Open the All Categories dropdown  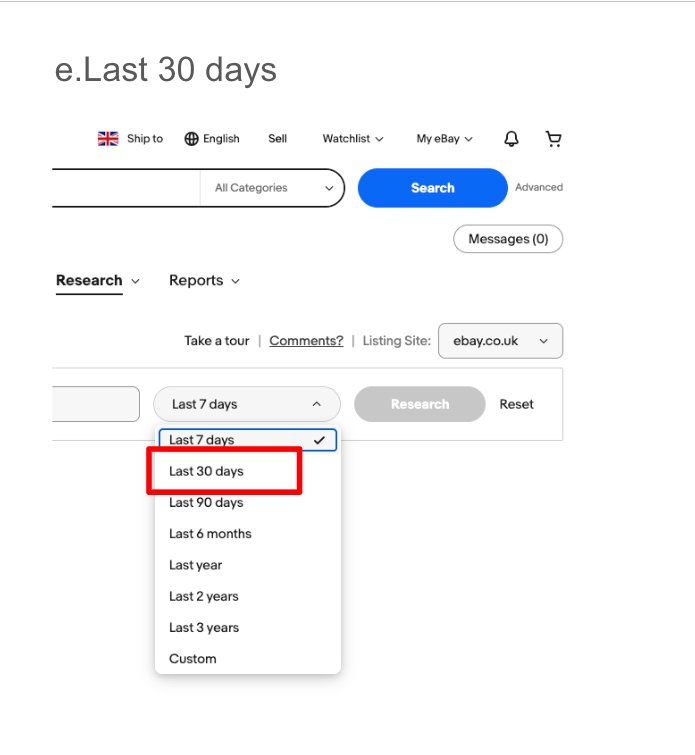click(273, 188)
